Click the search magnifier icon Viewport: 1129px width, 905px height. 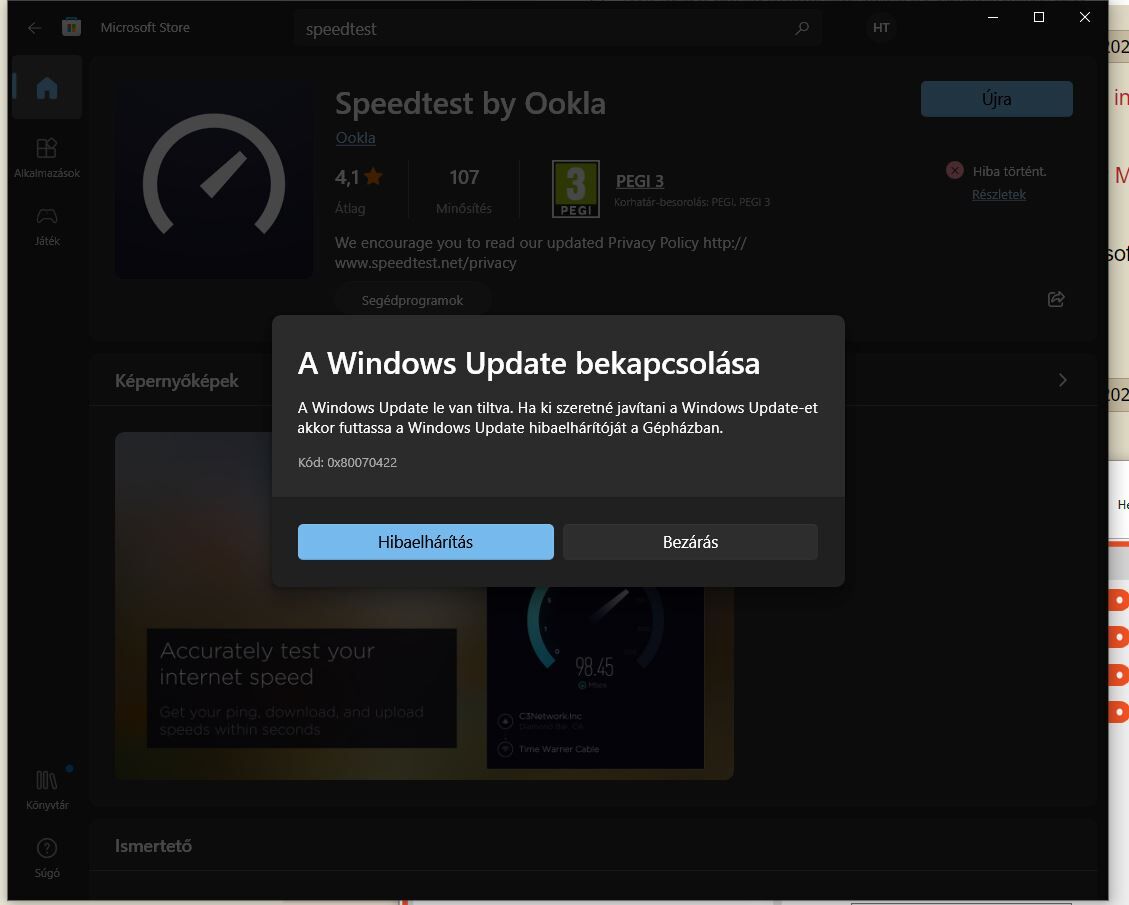pos(801,28)
